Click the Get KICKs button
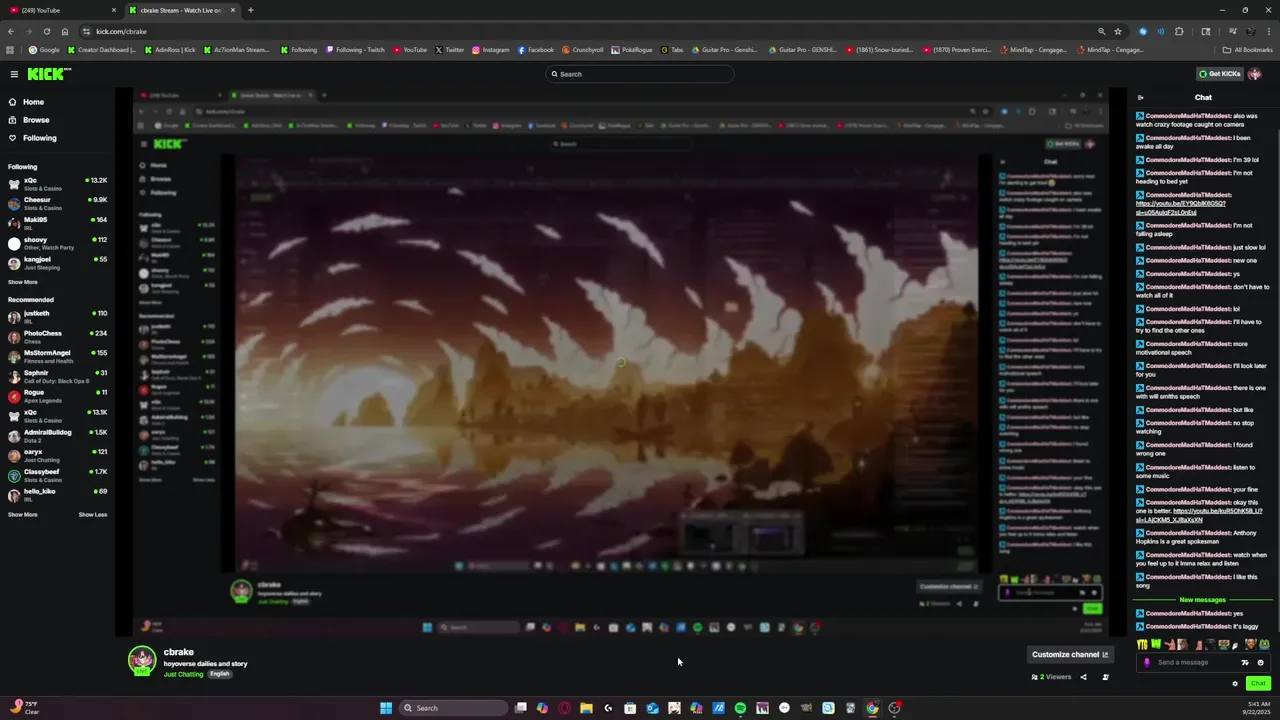Viewport: 1280px width, 720px height. coord(1220,74)
